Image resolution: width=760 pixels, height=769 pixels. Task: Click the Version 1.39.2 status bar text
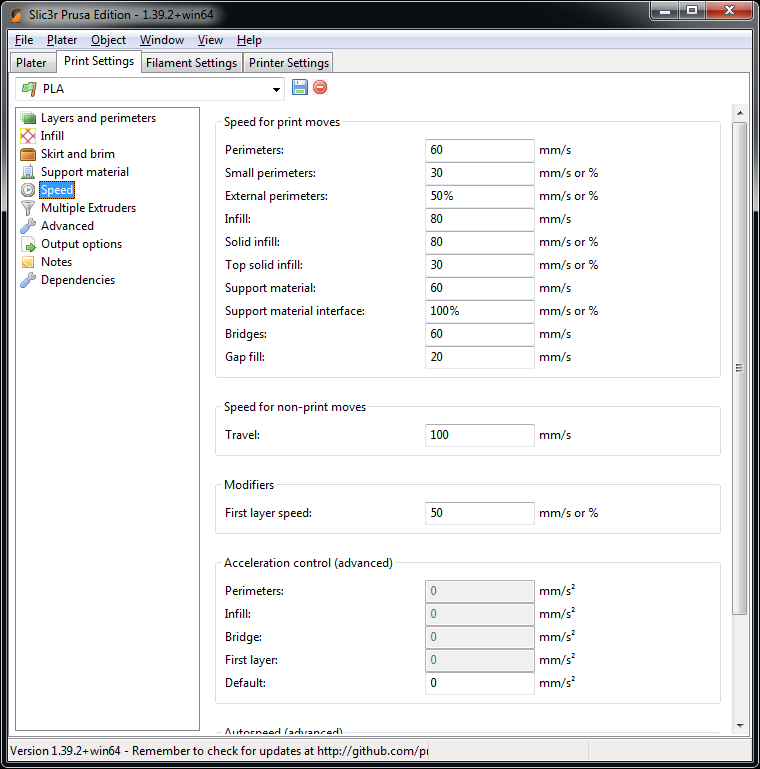(219, 751)
